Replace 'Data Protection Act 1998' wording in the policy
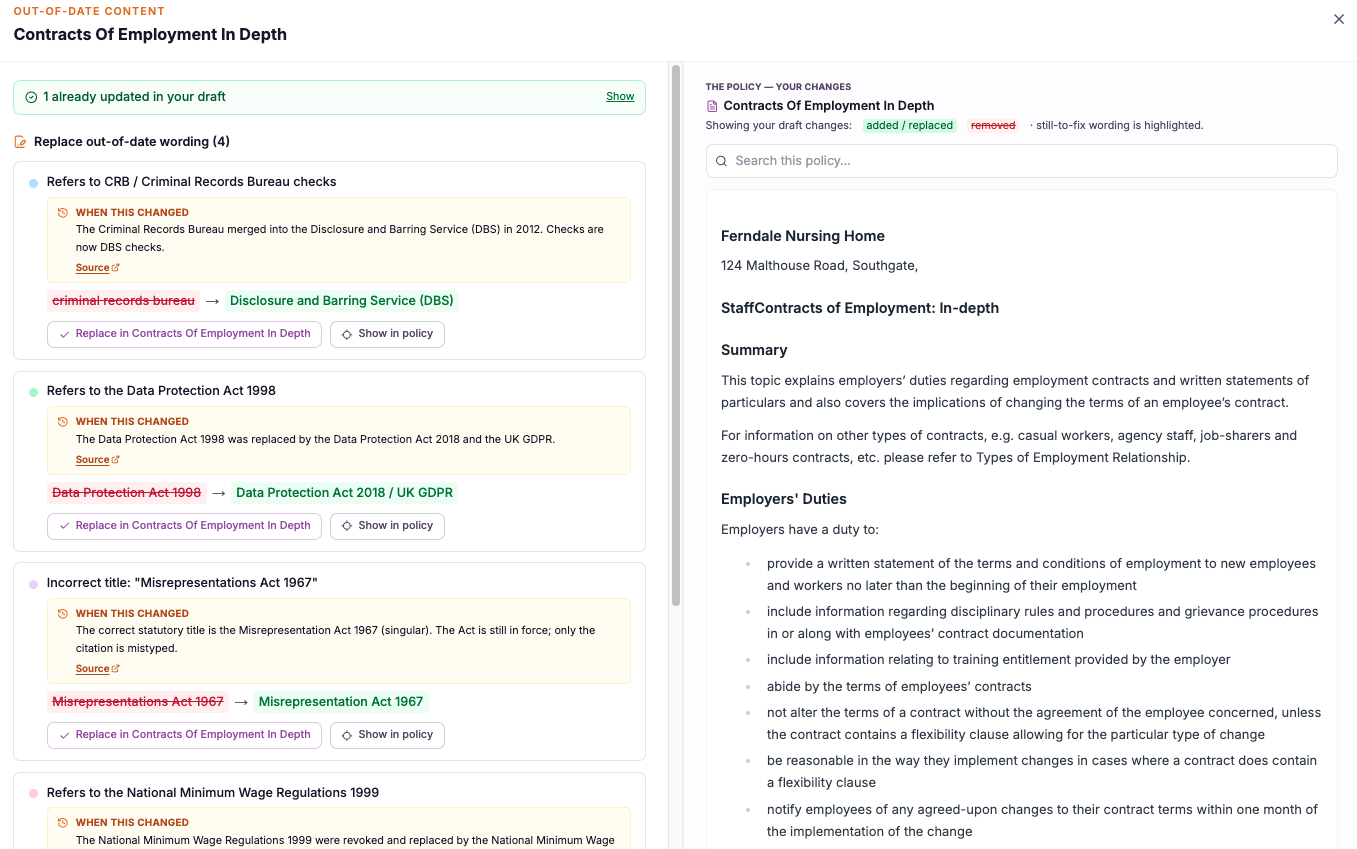The height and width of the screenshot is (849, 1357). tap(184, 526)
